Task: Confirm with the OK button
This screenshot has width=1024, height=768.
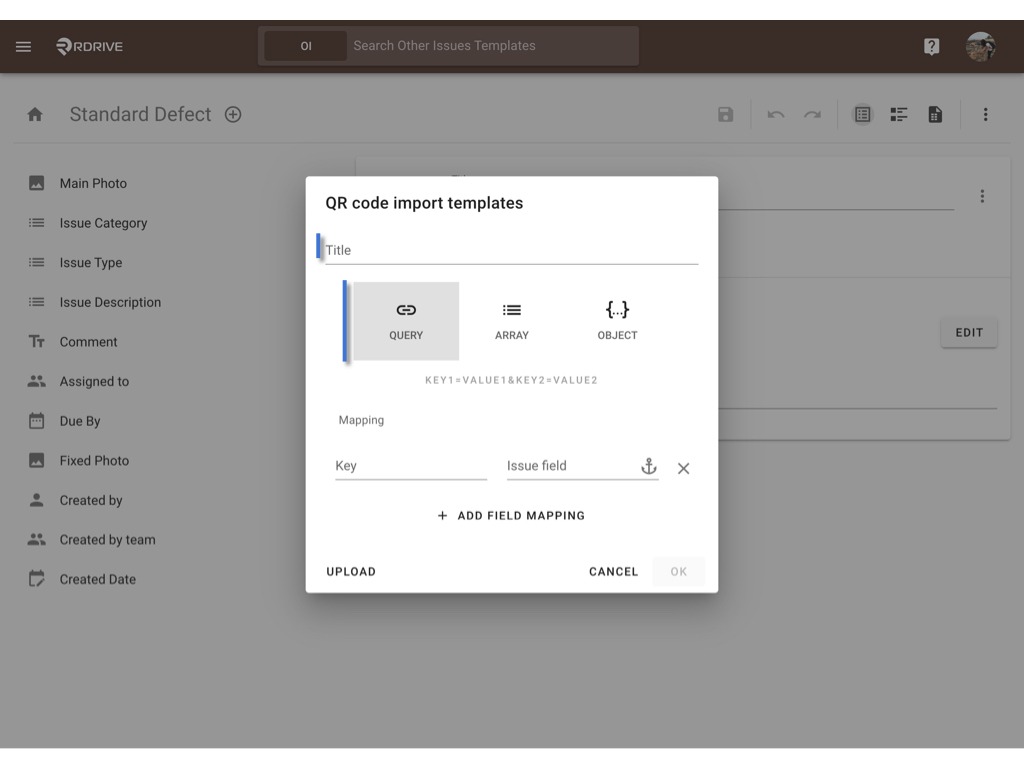Action: tap(679, 572)
